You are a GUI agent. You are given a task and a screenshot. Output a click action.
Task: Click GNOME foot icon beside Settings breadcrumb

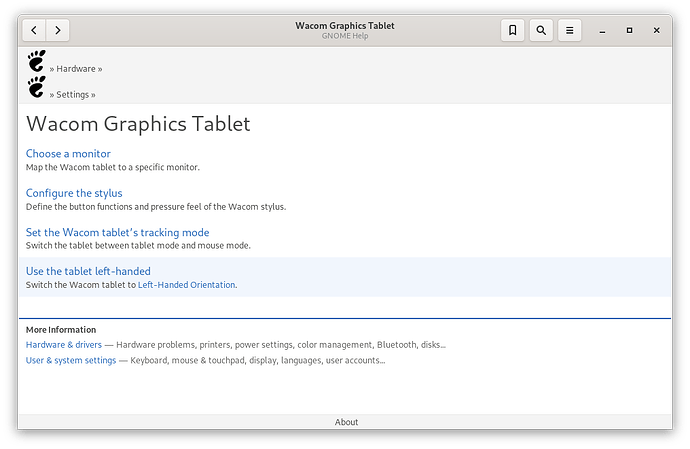point(37,87)
